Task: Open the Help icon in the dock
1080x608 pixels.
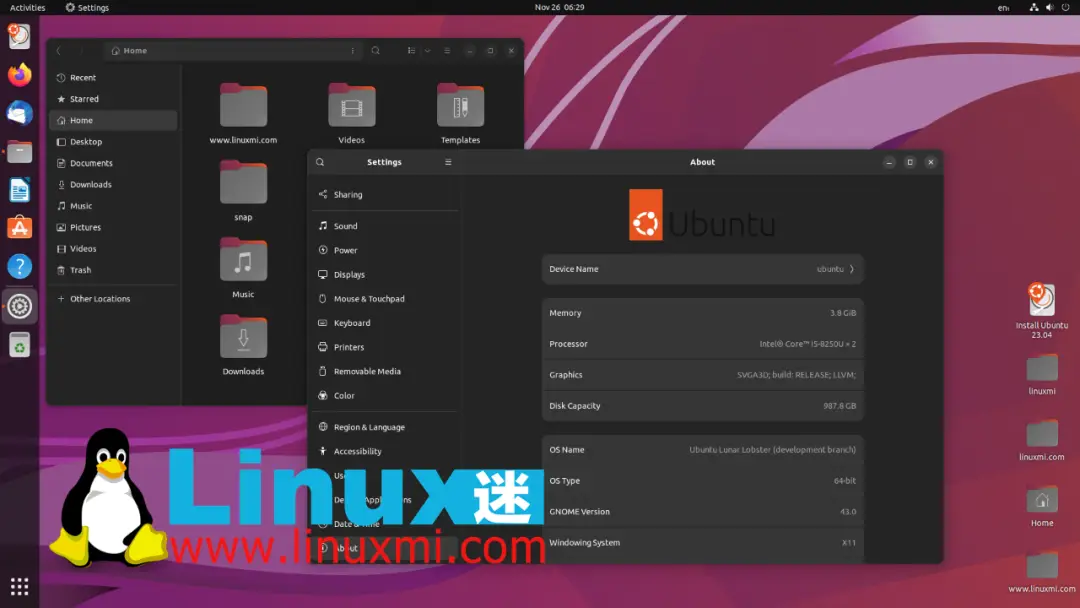Action: click(x=19, y=266)
